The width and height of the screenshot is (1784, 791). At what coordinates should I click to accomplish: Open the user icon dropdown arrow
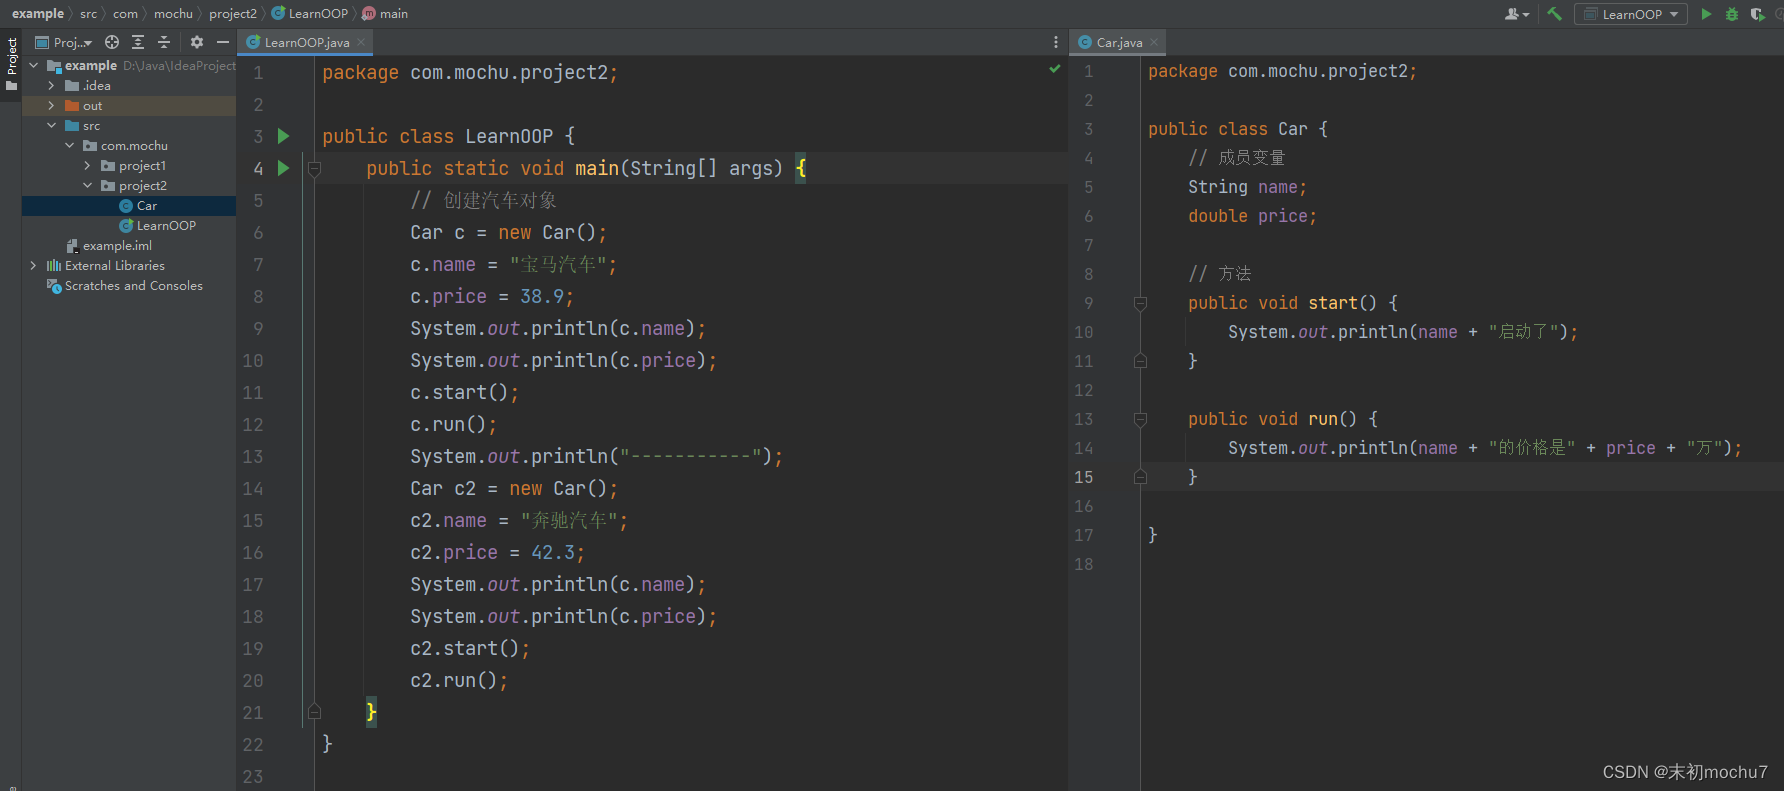[1526, 15]
